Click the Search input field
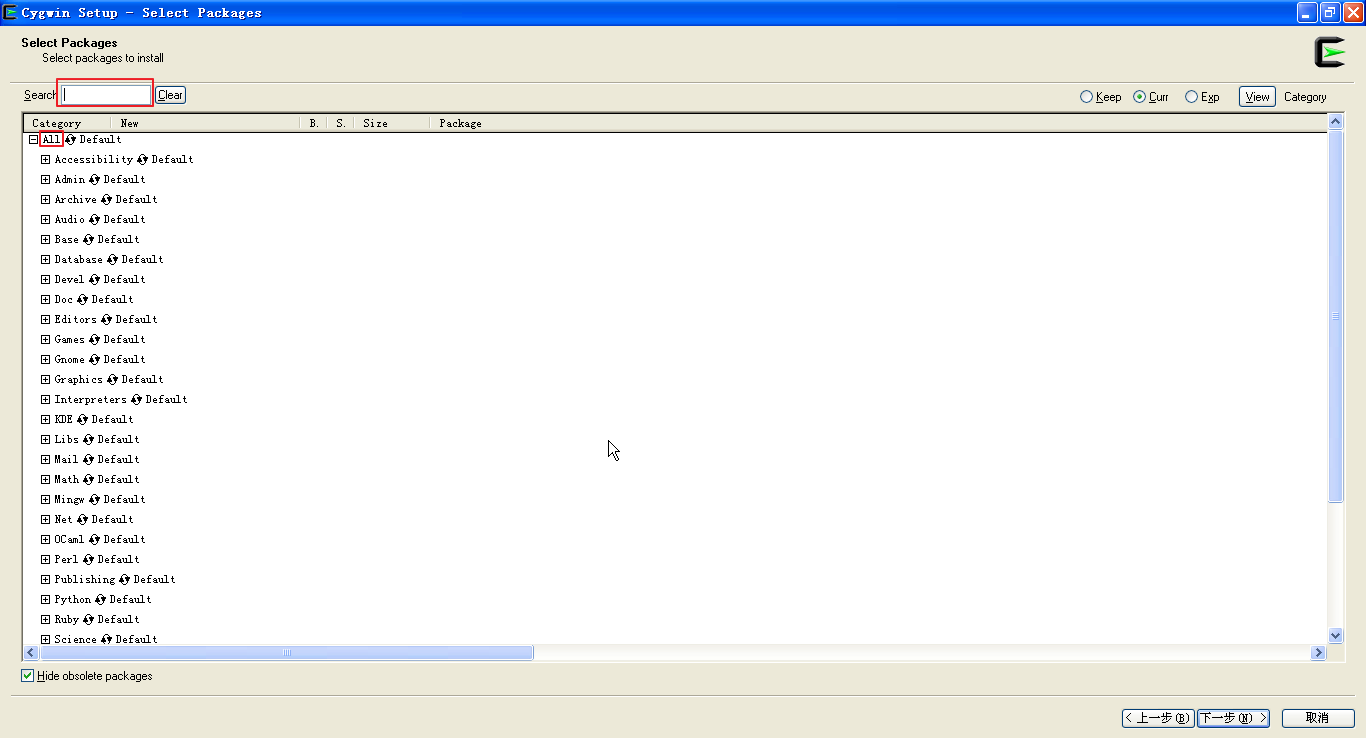The width and height of the screenshot is (1366, 738). [x=105, y=95]
